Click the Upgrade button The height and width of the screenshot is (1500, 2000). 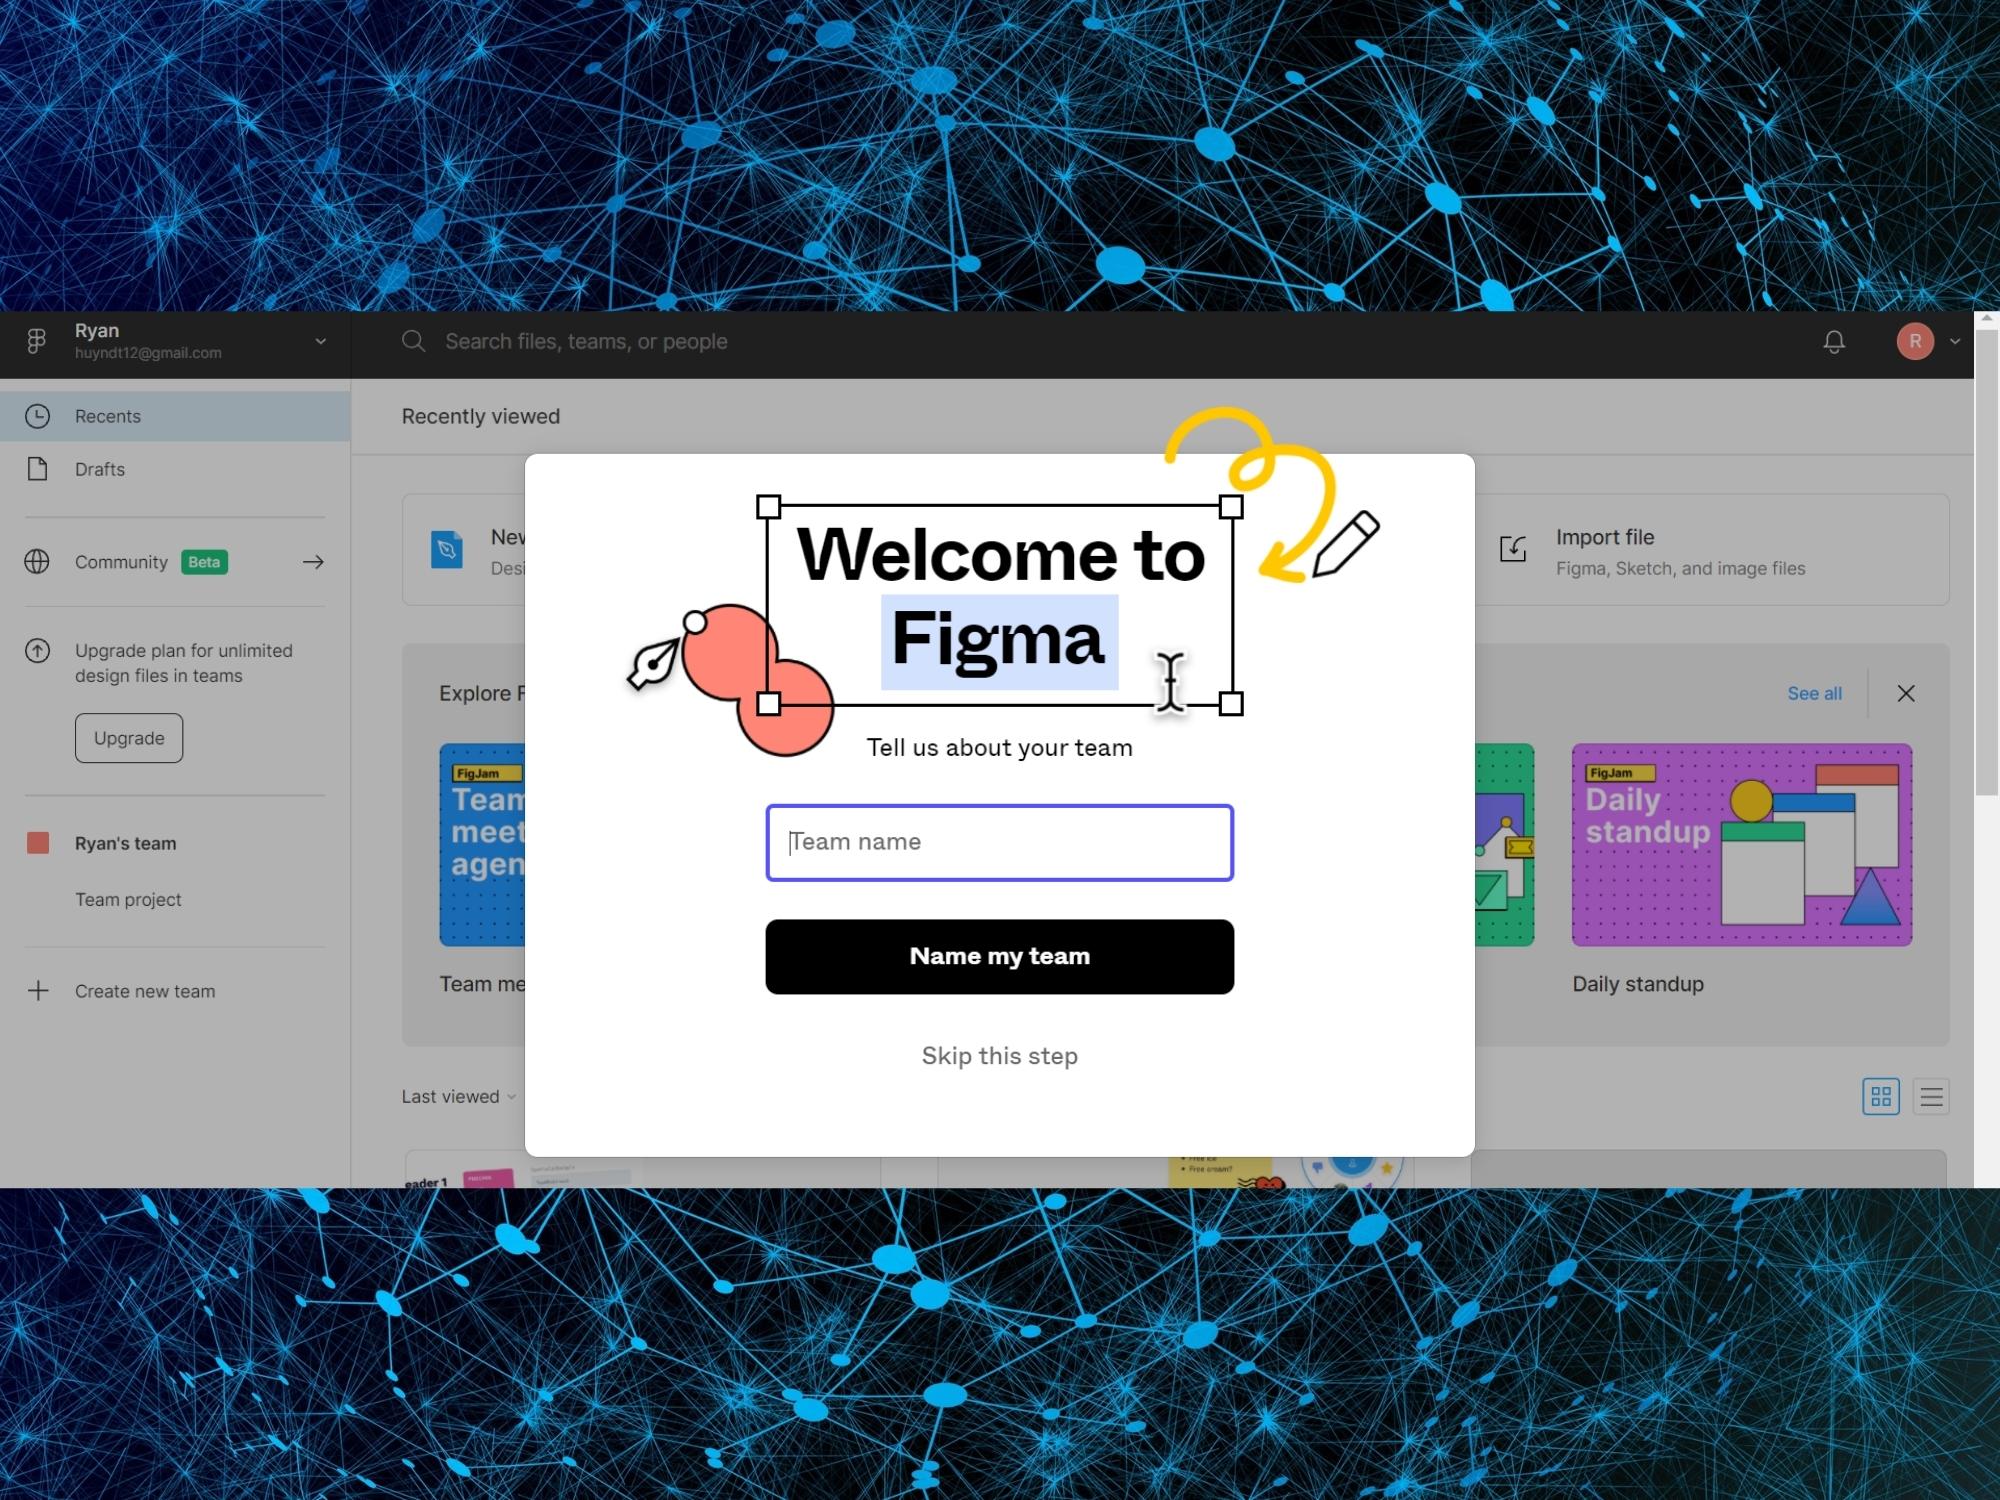tap(129, 738)
